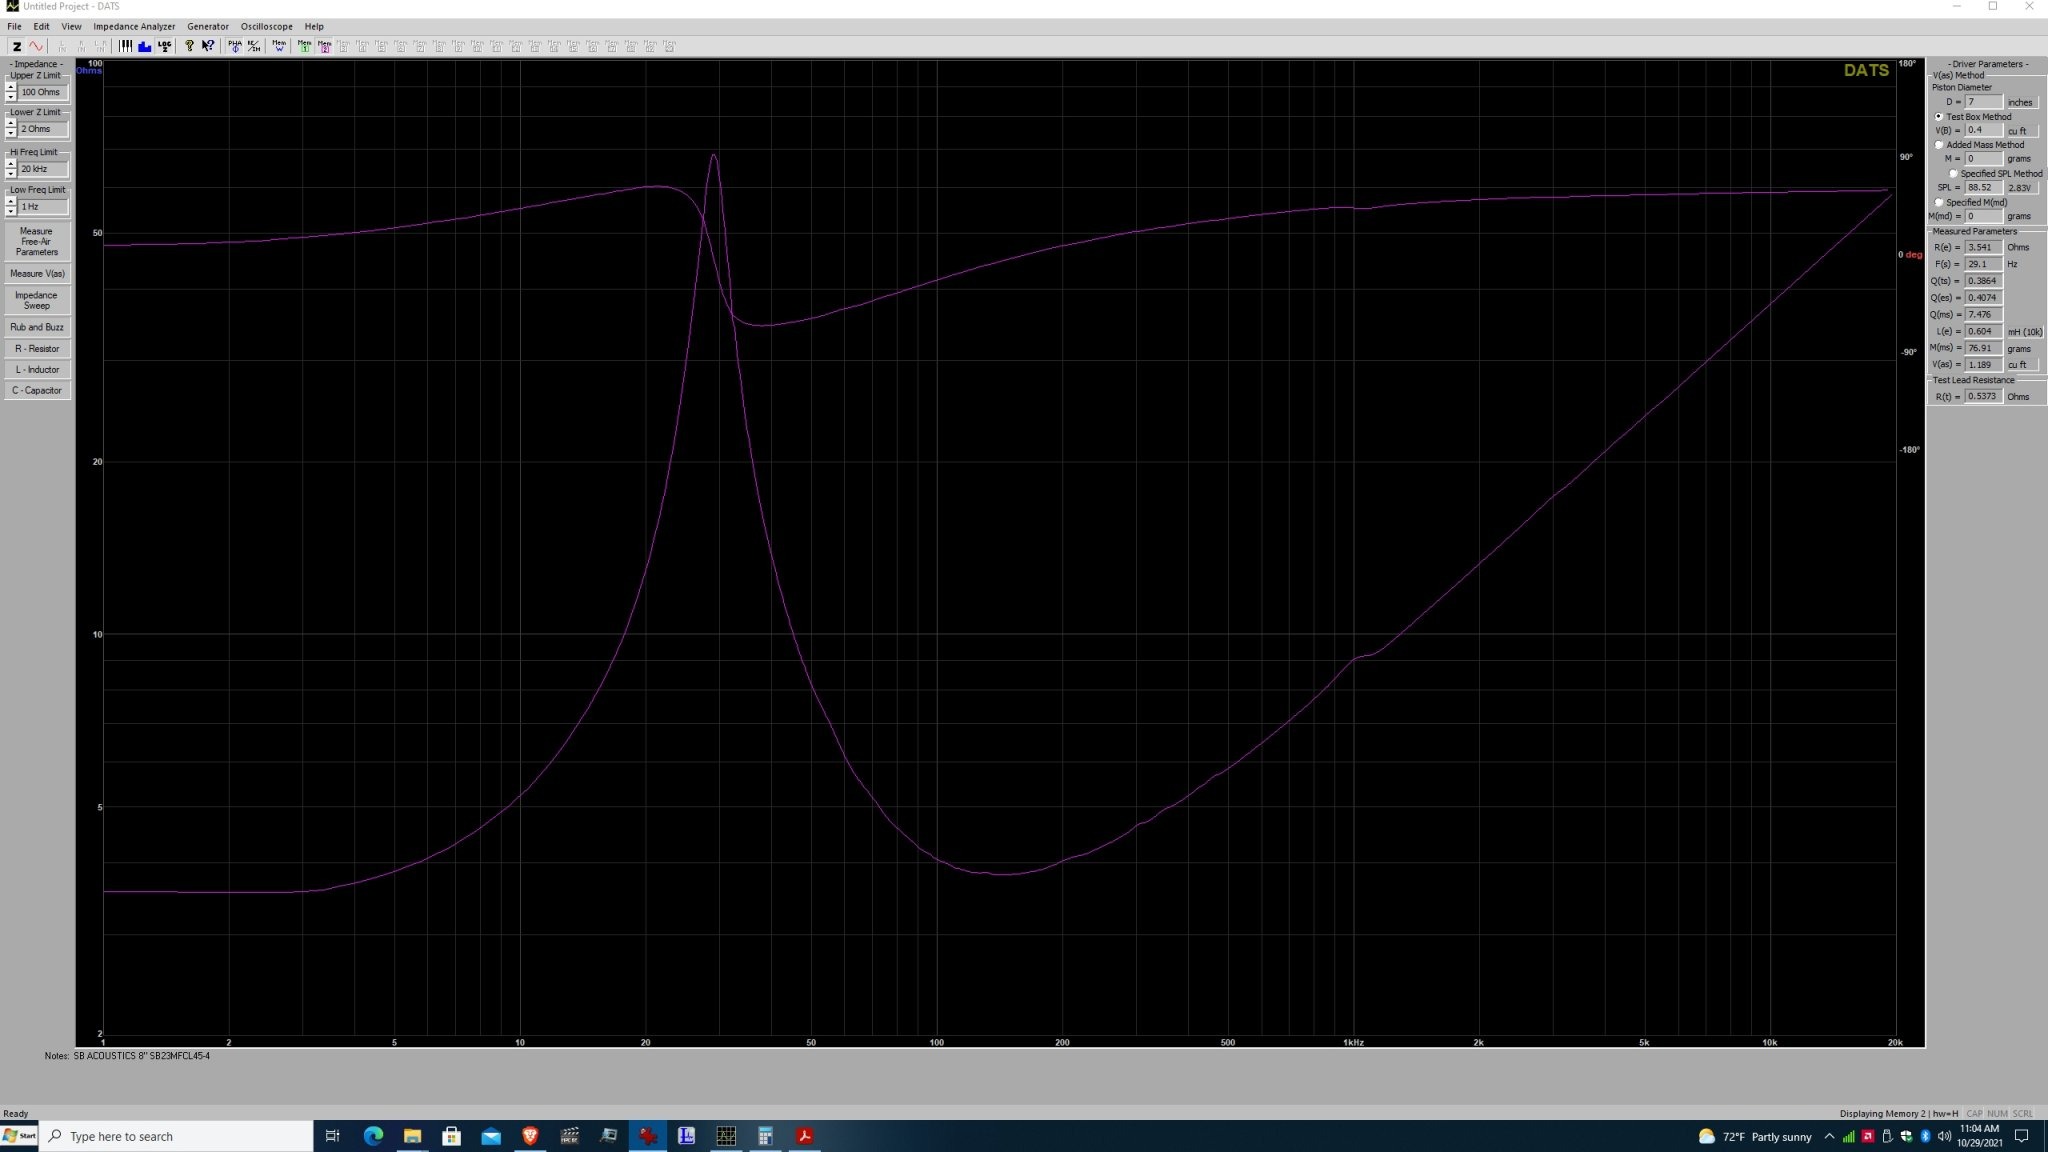
Task: Click the Task View taskbar icon
Action: [333, 1136]
